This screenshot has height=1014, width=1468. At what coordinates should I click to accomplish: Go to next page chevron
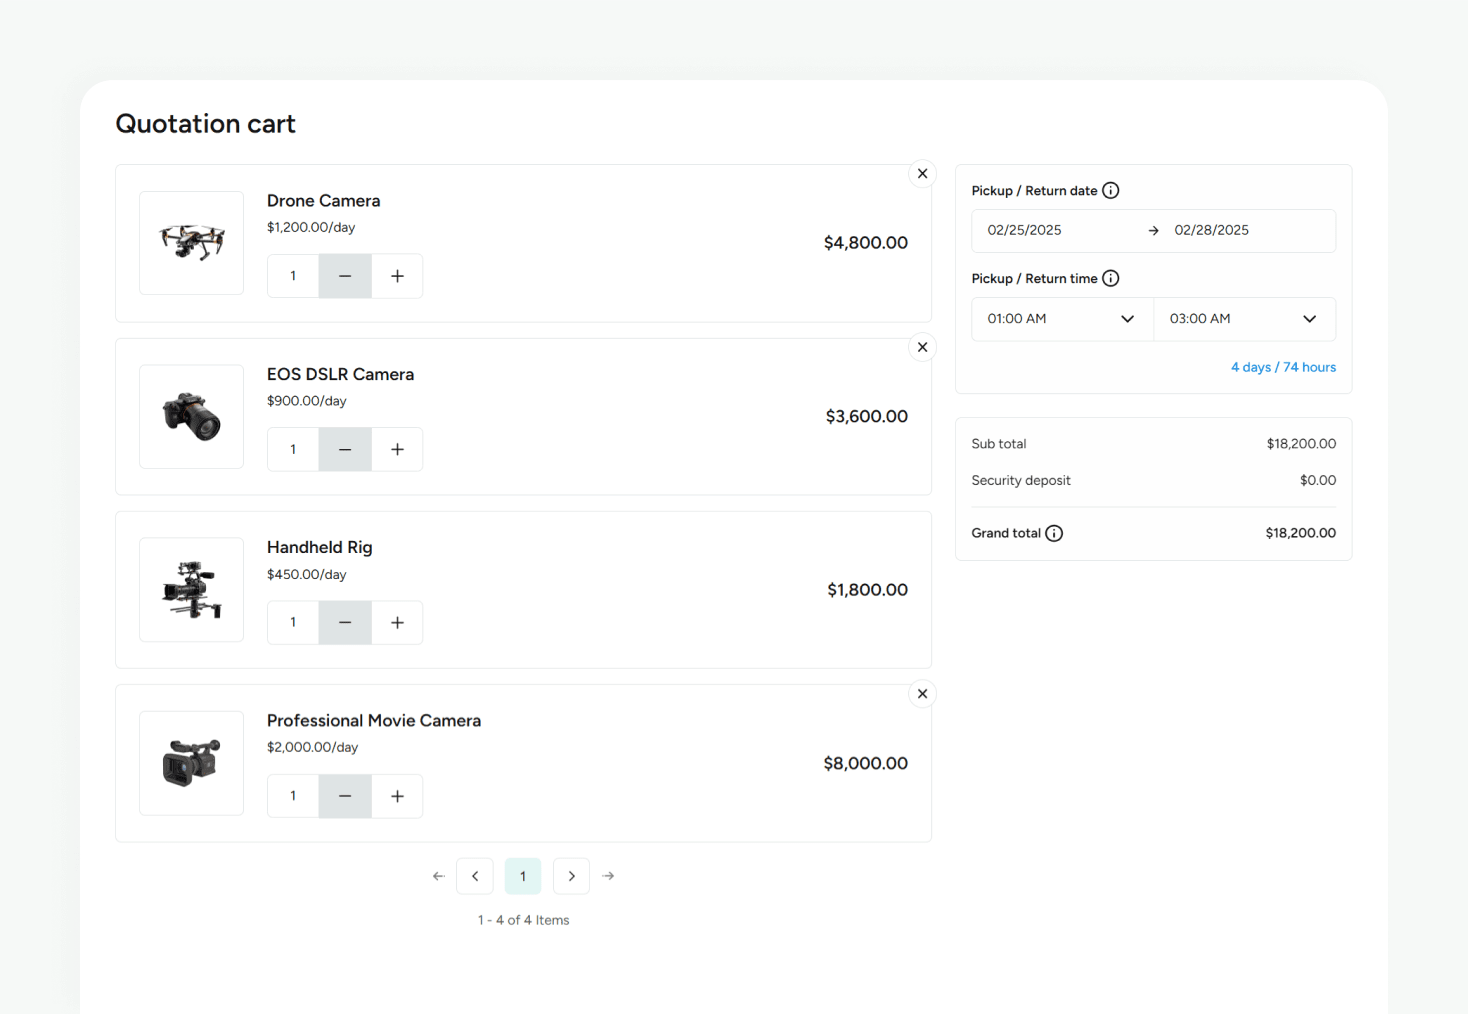tap(571, 876)
